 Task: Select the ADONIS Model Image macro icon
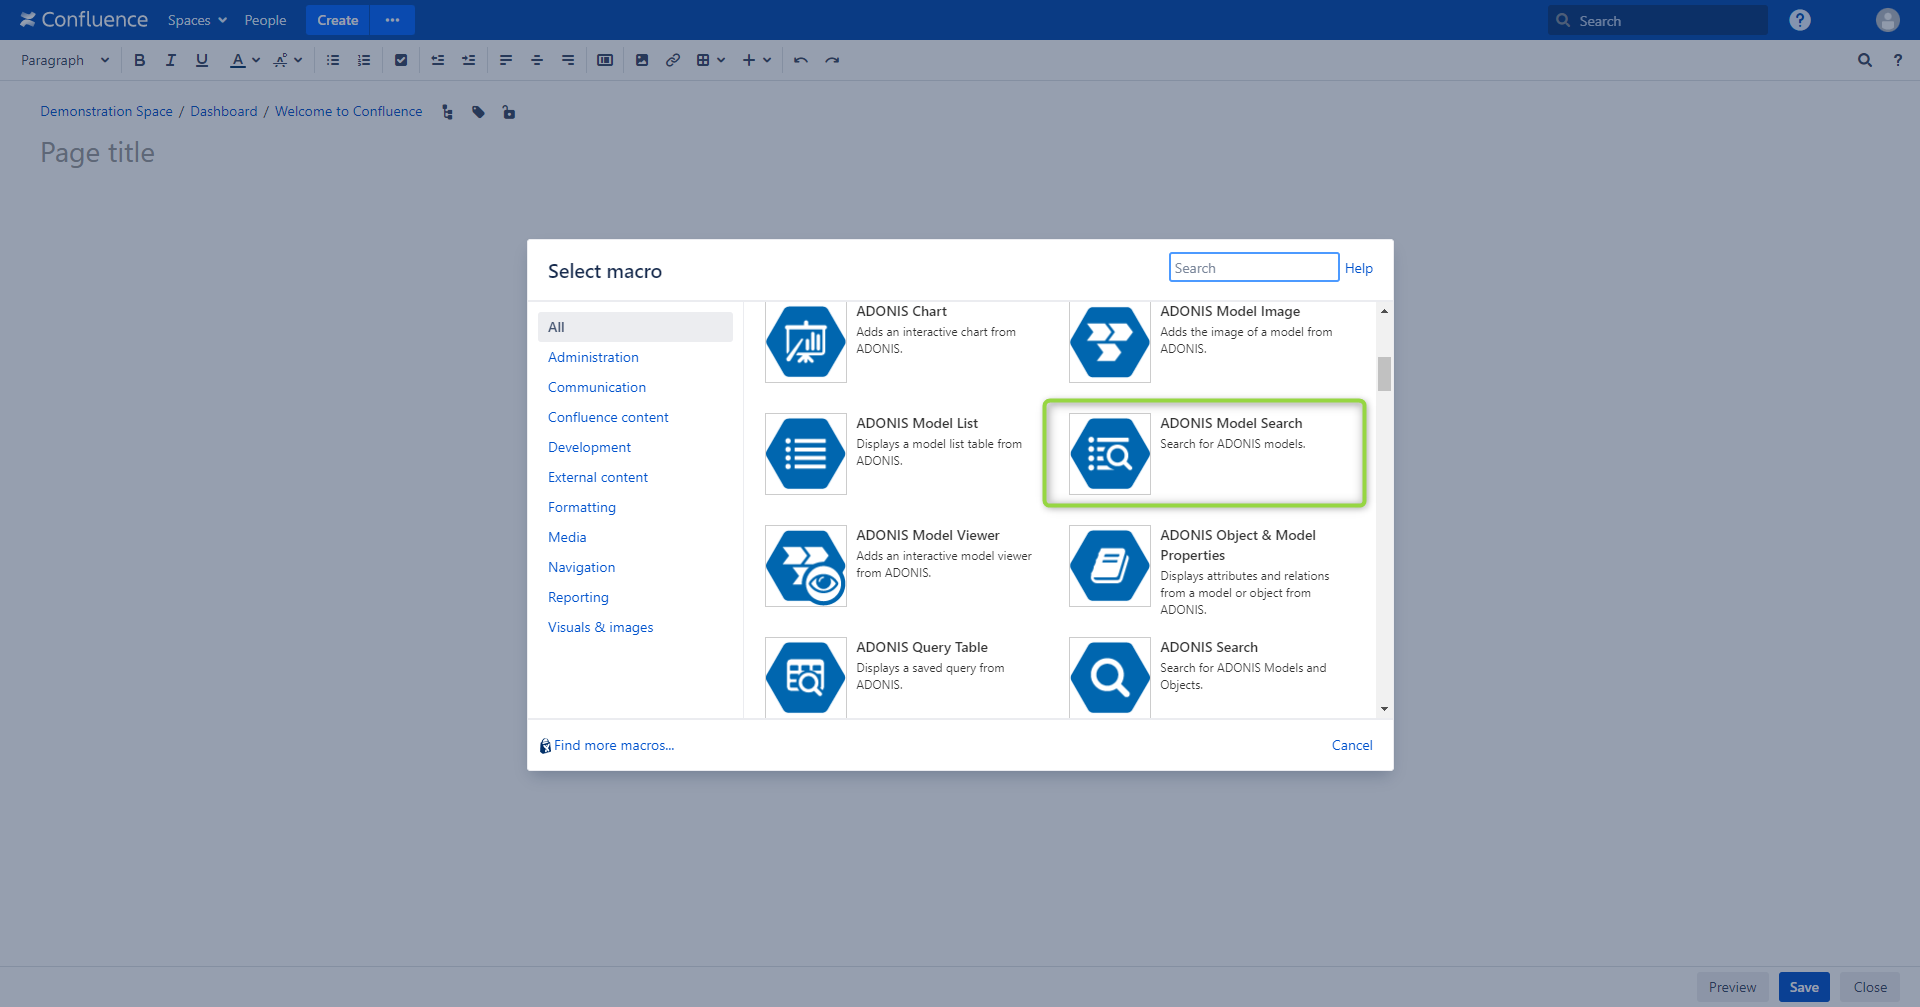(1110, 343)
